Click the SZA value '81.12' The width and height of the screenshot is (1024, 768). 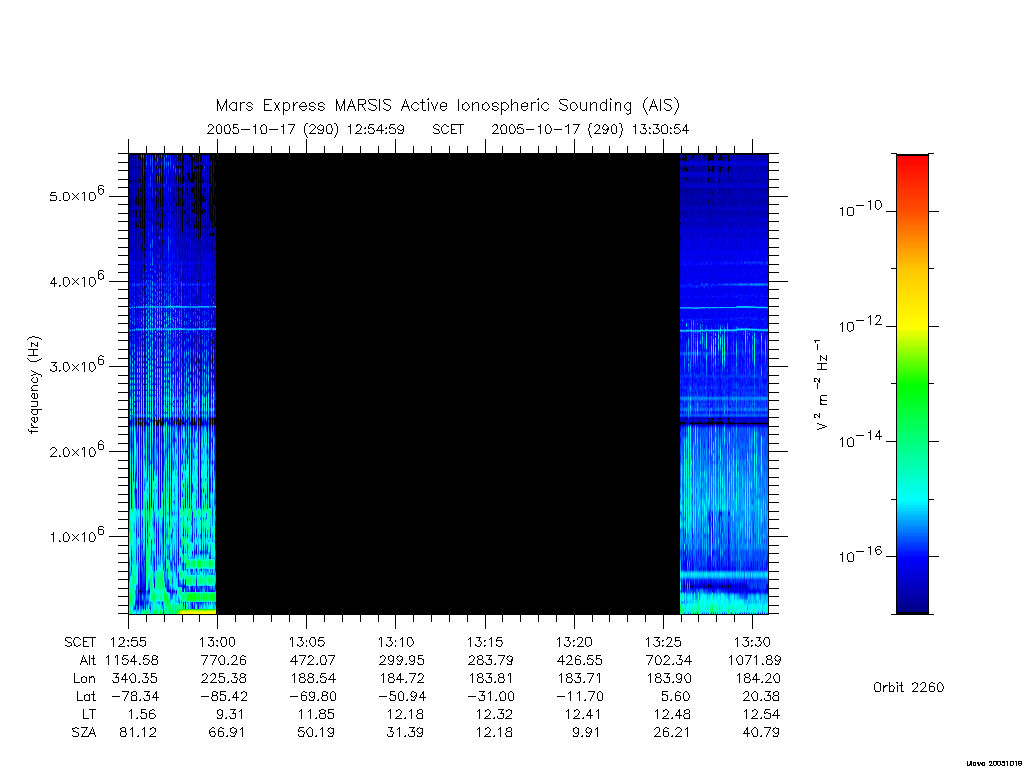tap(138, 733)
